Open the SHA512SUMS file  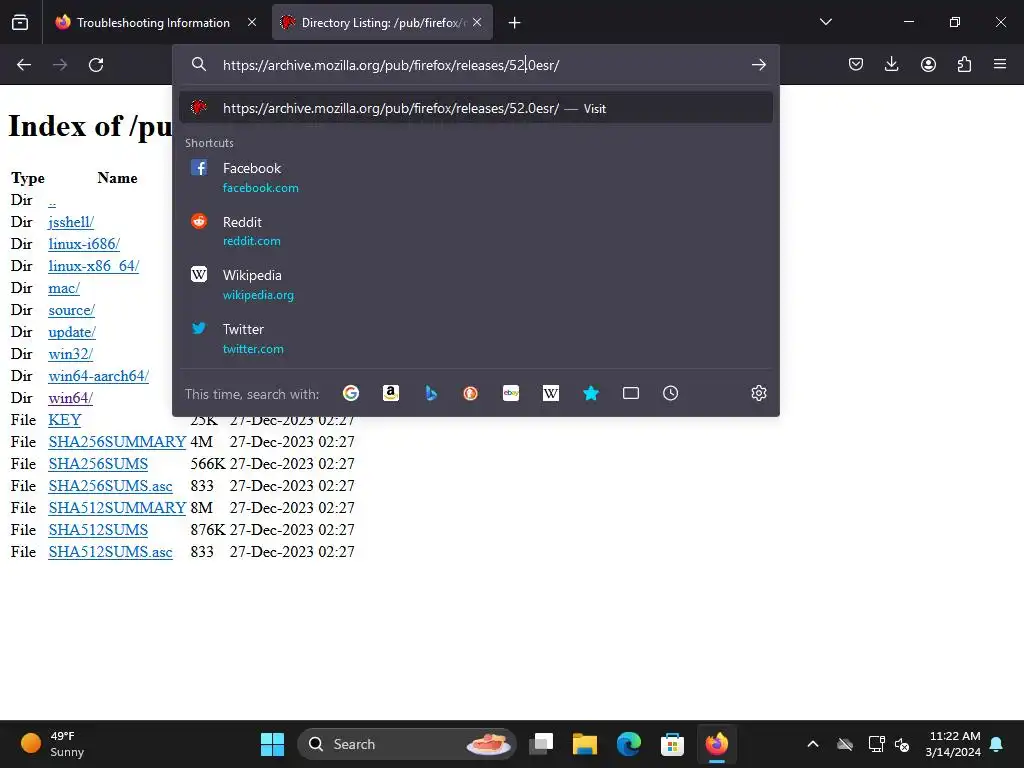point(98,530)
